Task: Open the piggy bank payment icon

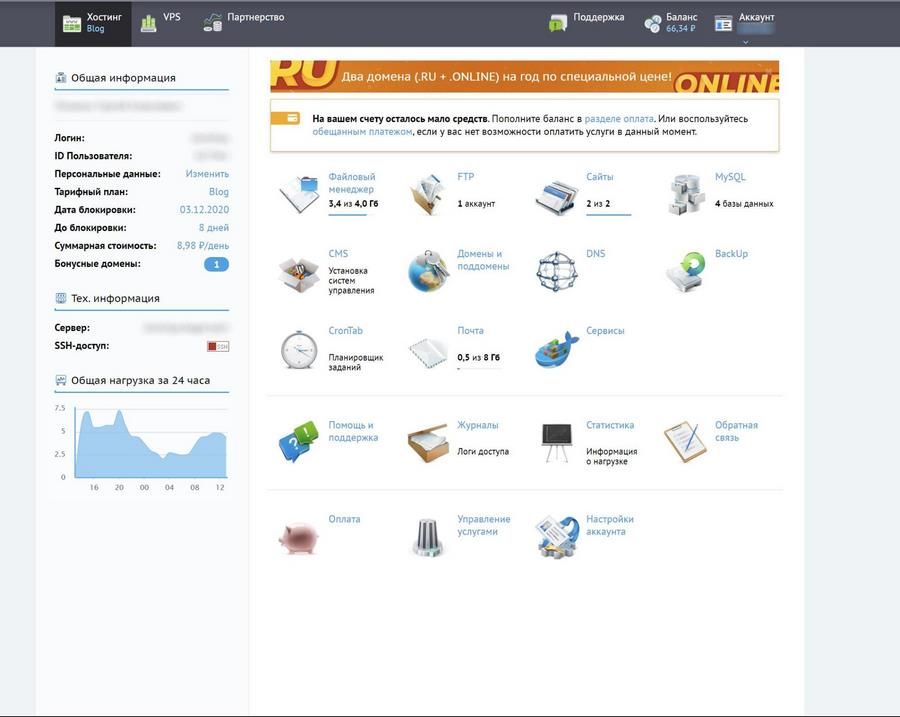Action: tap(298, 537)
